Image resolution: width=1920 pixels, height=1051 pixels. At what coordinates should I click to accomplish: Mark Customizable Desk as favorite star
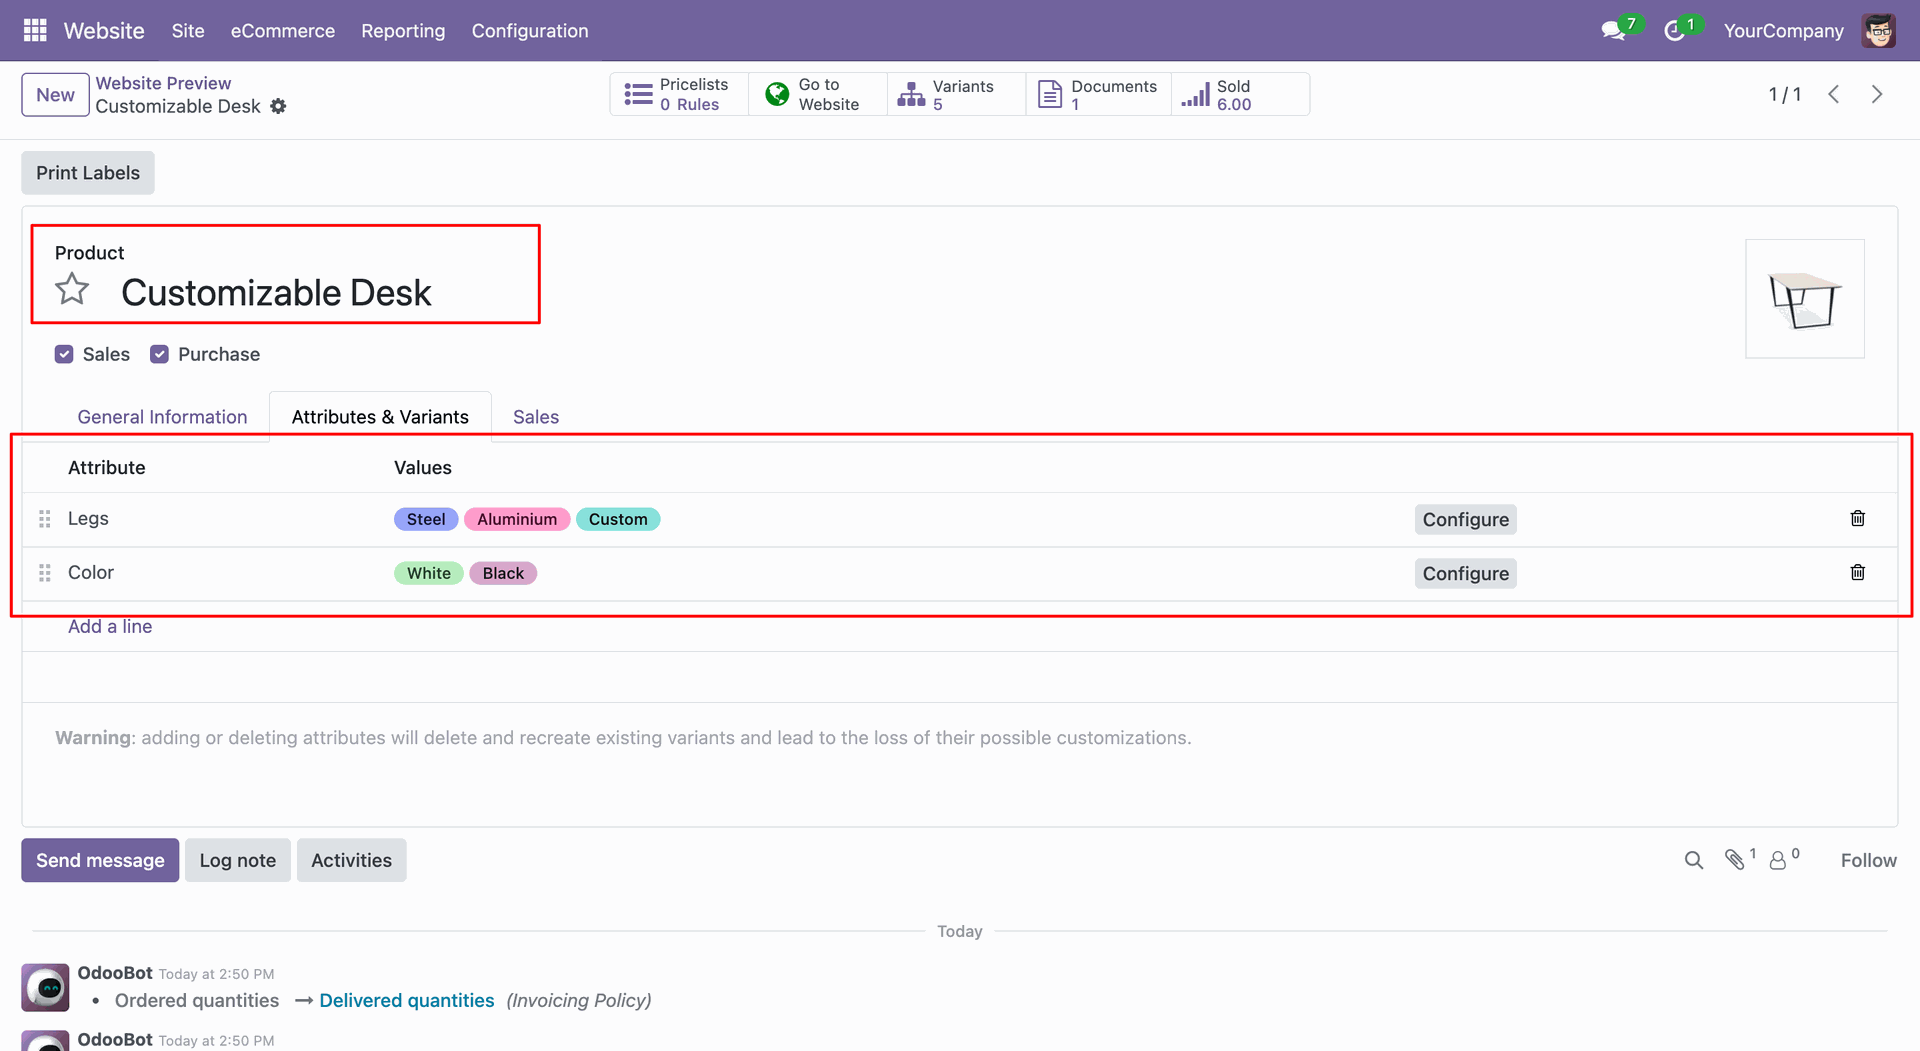pos(72,290)
